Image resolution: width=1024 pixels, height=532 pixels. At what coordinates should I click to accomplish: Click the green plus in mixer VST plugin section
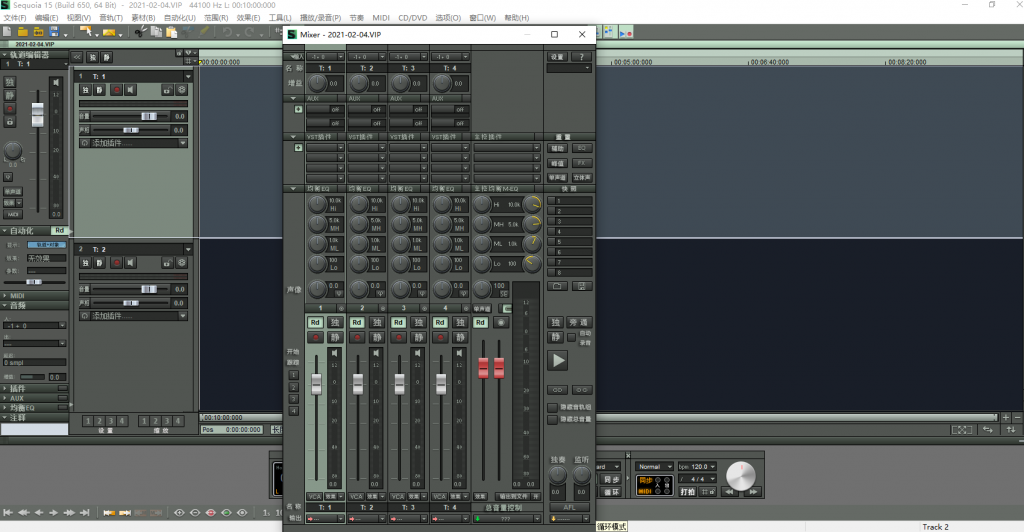[298, 148]
